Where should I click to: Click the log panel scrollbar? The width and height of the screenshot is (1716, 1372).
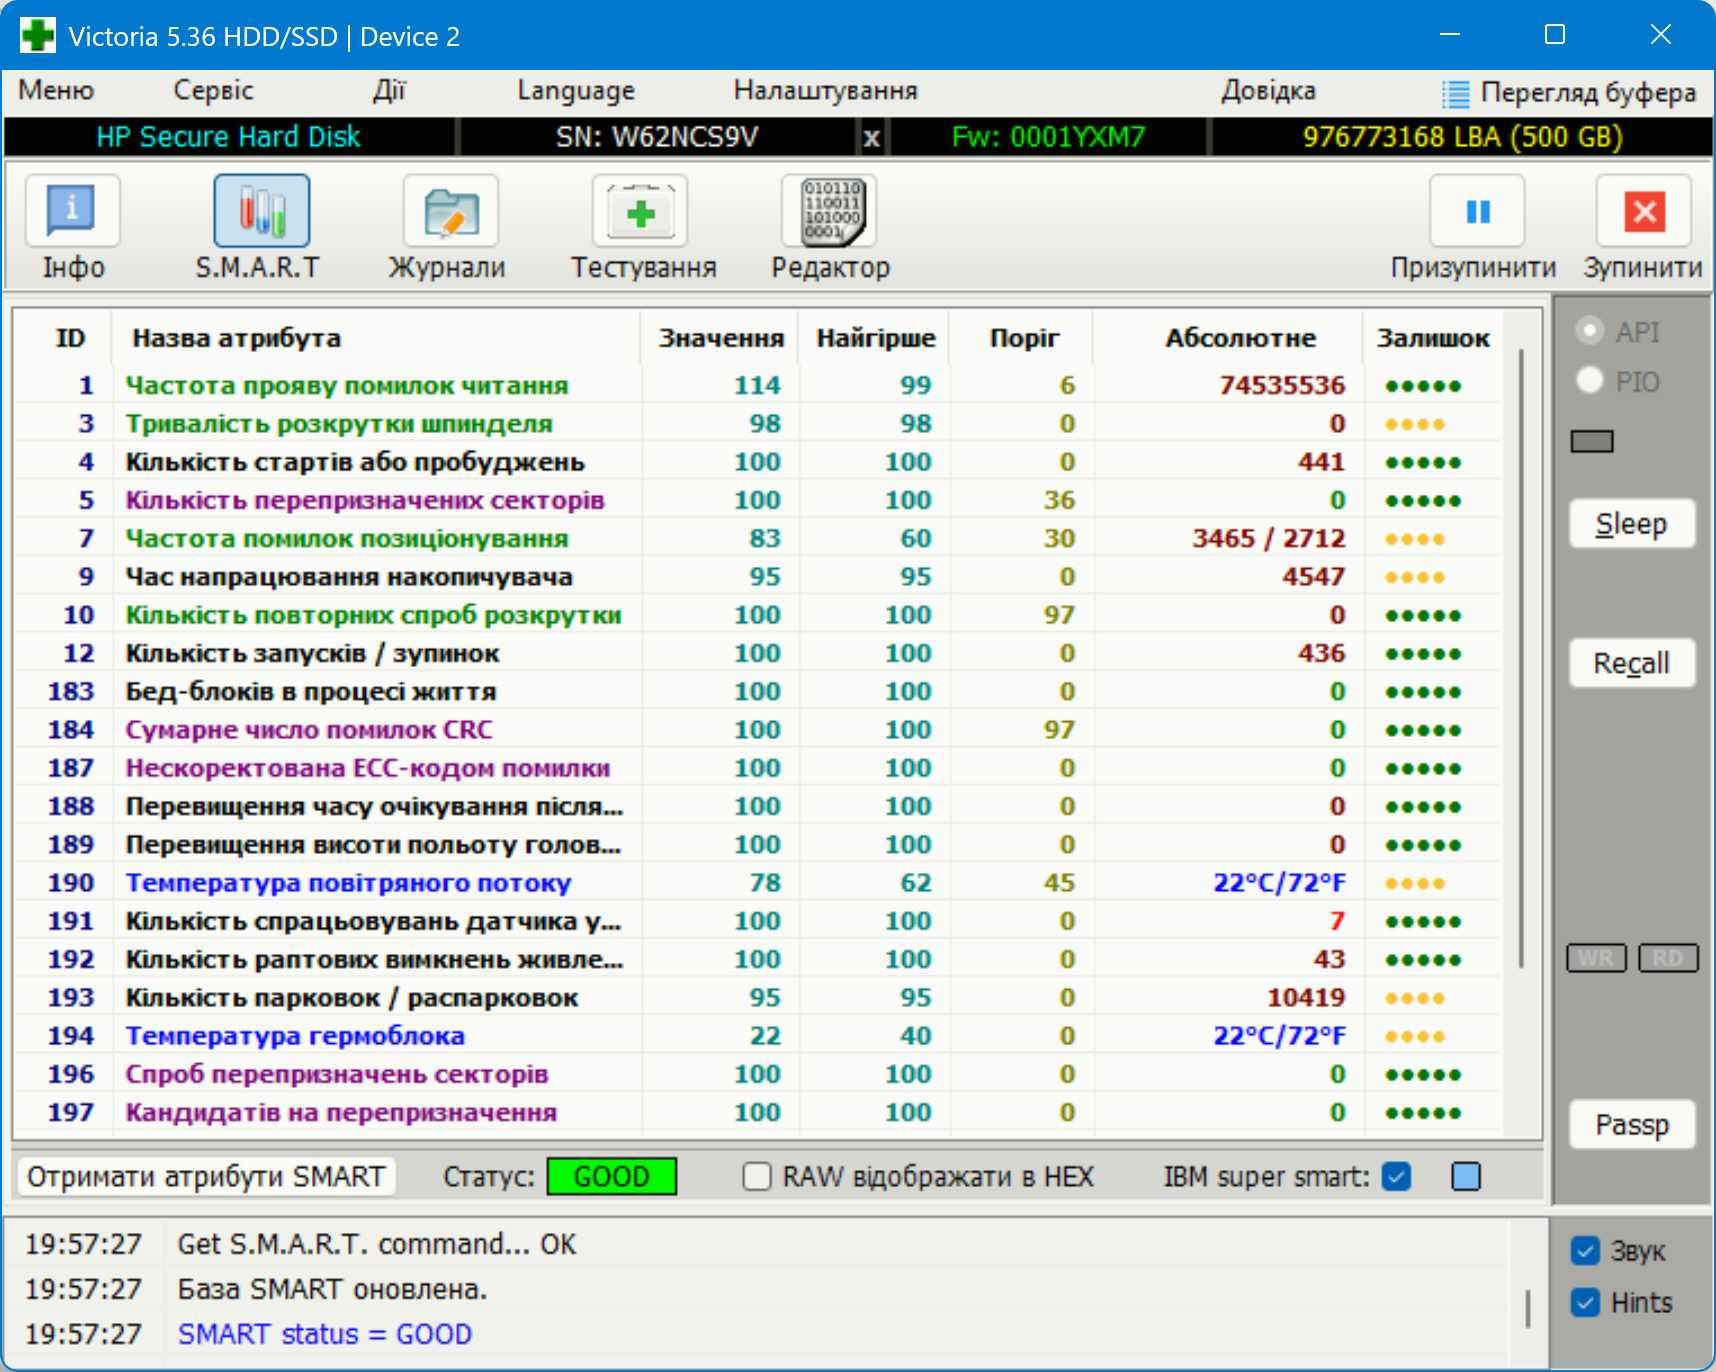[x=1527, y=1308]
